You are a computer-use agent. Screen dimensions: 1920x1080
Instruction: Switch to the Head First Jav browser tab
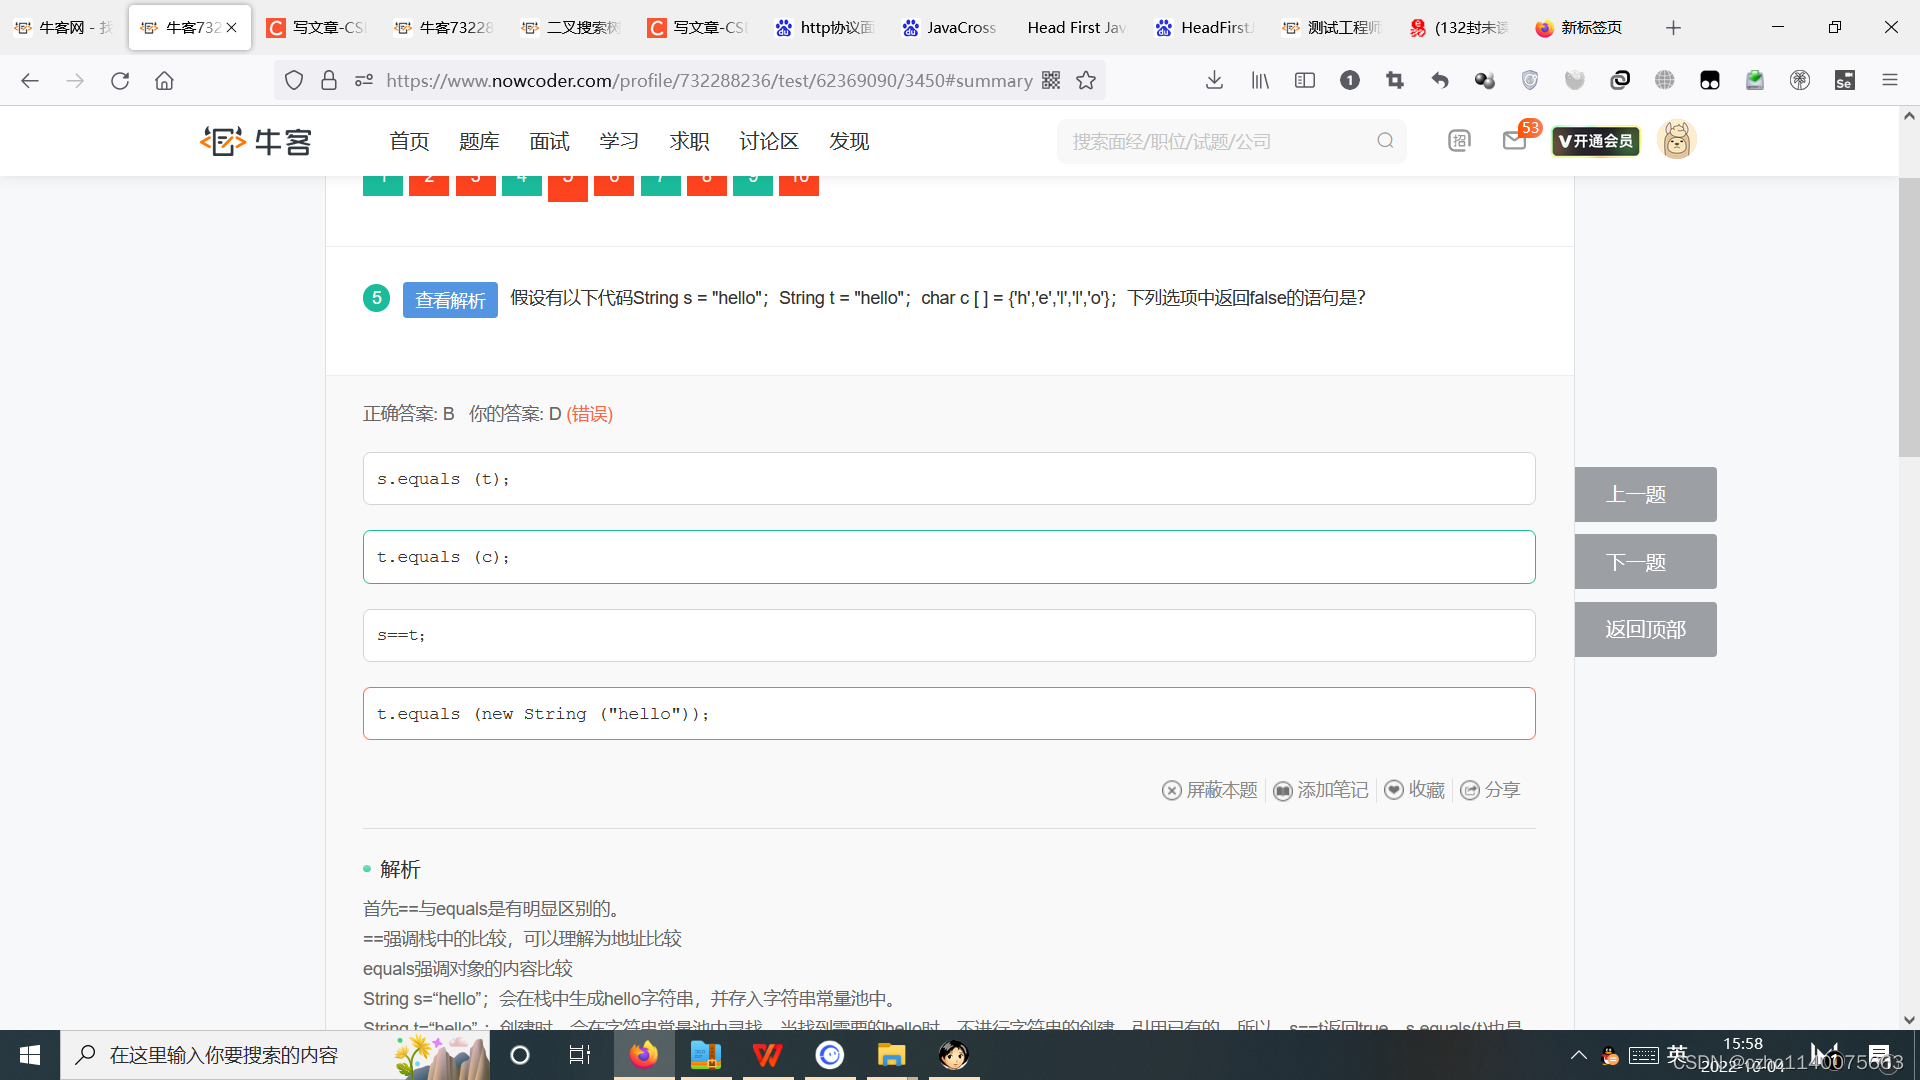[x=1075, y=27]
